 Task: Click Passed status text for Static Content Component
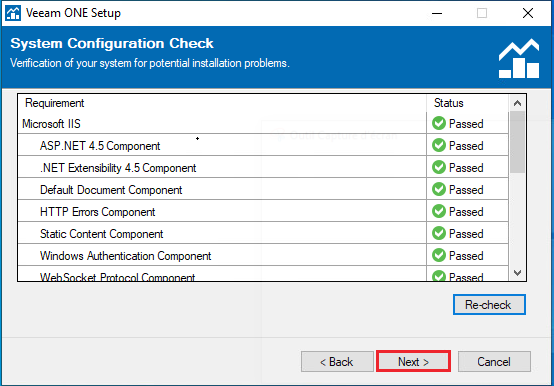click(x=466, y=233)
